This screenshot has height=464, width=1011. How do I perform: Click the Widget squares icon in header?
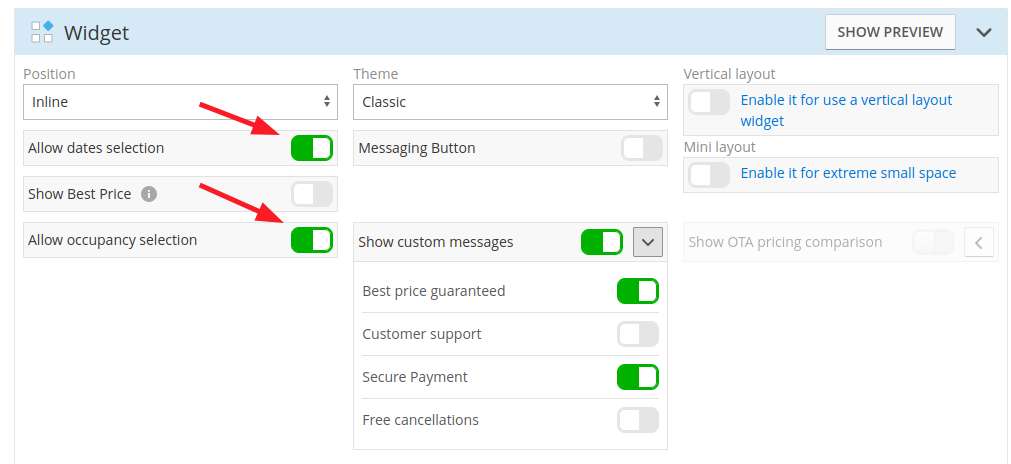click(42, 32)
